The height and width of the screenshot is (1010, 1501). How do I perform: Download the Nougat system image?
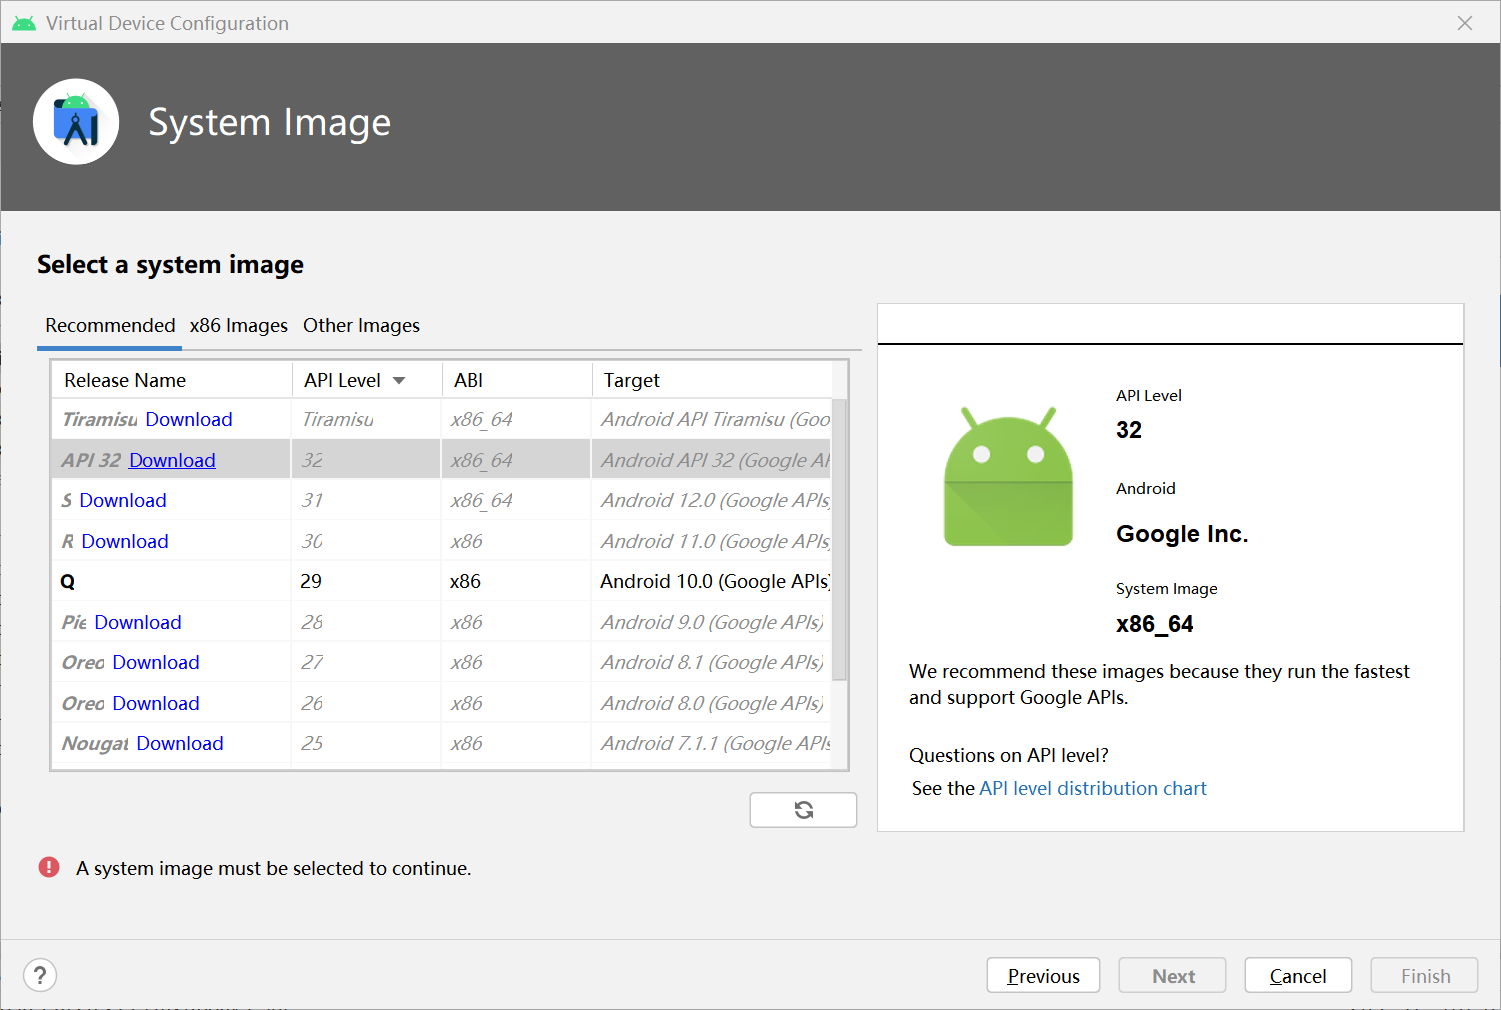pos(180,743)
